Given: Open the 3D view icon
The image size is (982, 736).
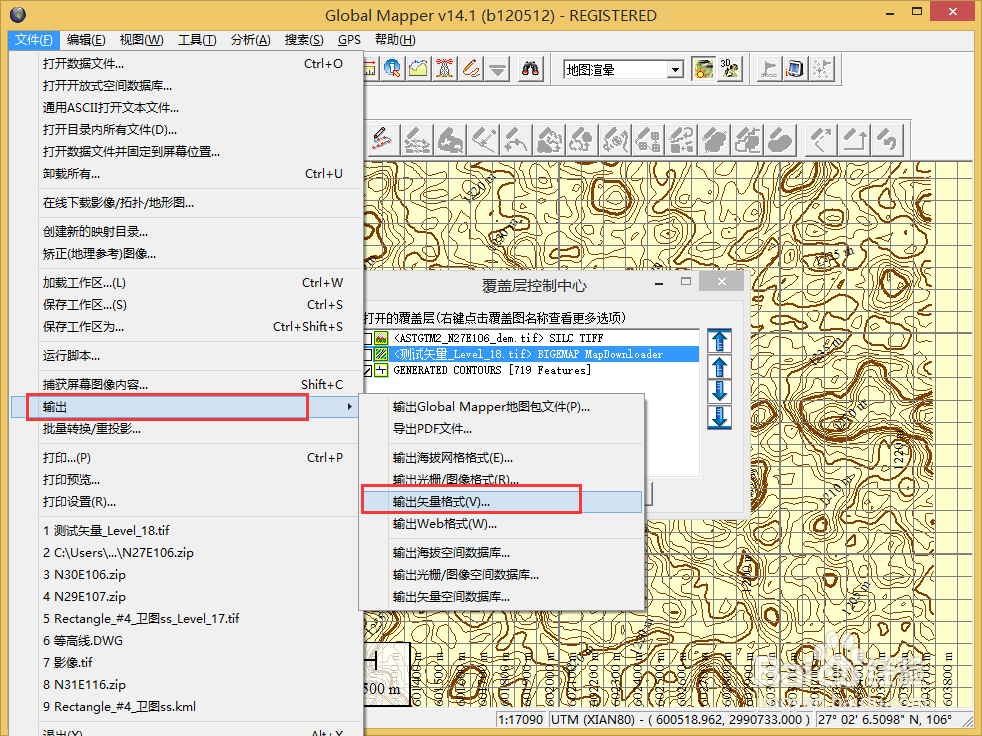Looking at the screenshot, I should [730, 68].
